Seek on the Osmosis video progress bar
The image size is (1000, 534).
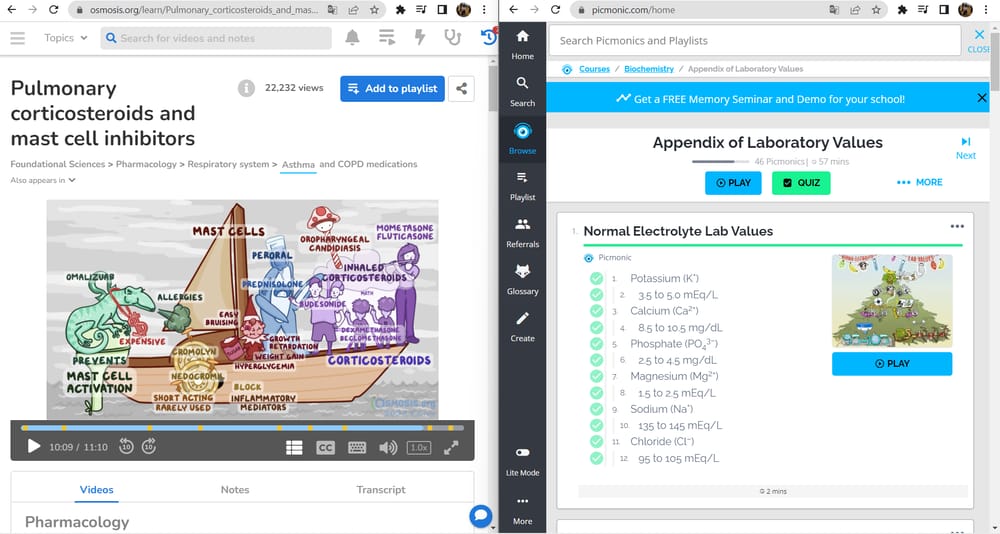pos(242,427)
